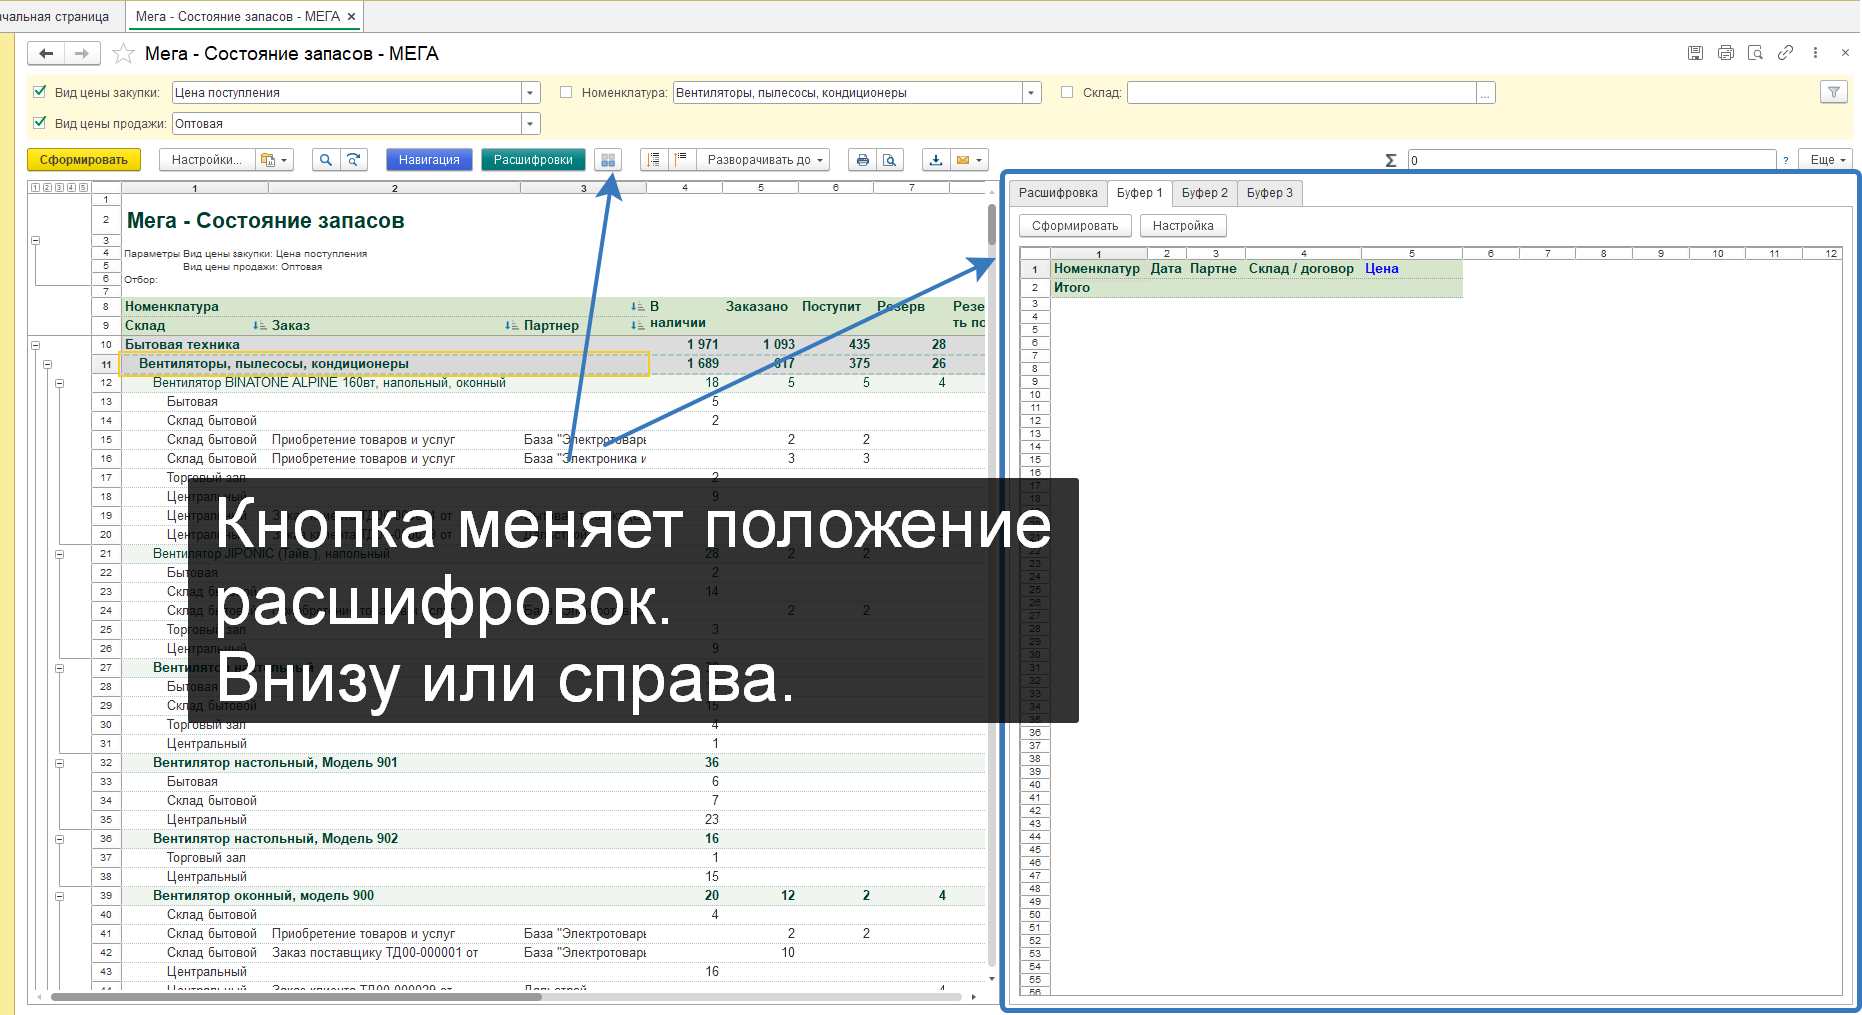Open Номенклатура field dropdown arrow
The height and width of the screenshot is (1015, 1862).
(x=1031, y=93)
